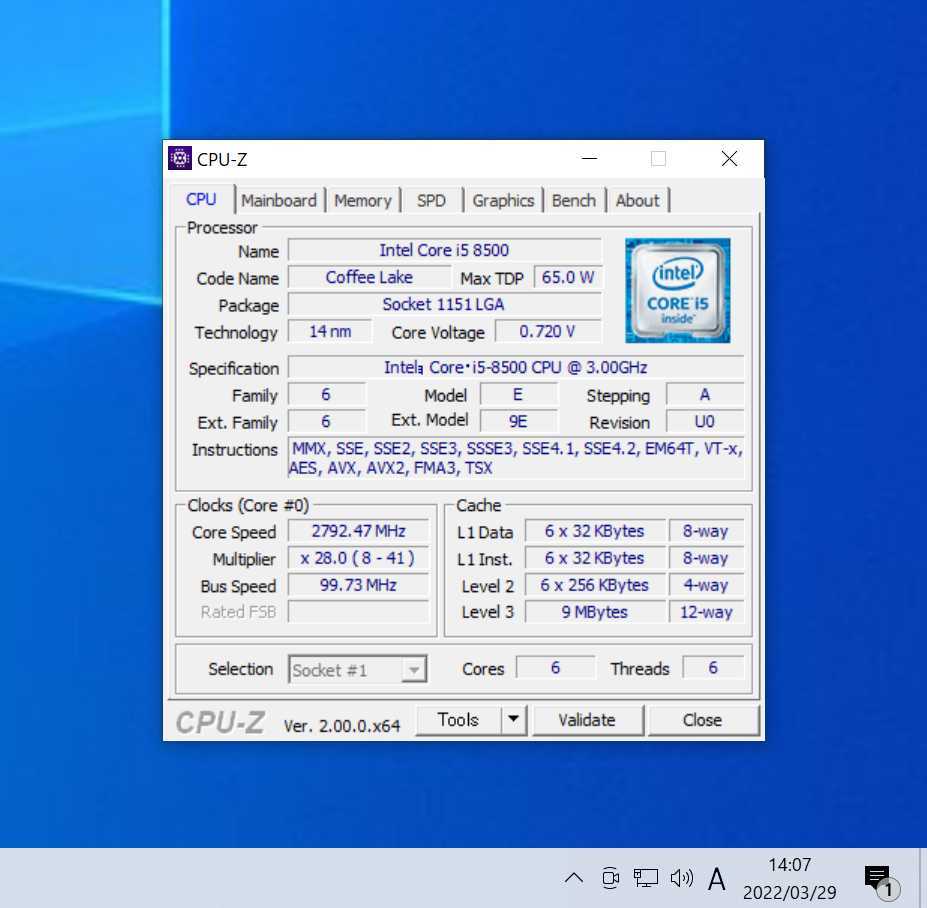
Task: Click the Intel Core i5 inside logo
Action: point(678,290)
